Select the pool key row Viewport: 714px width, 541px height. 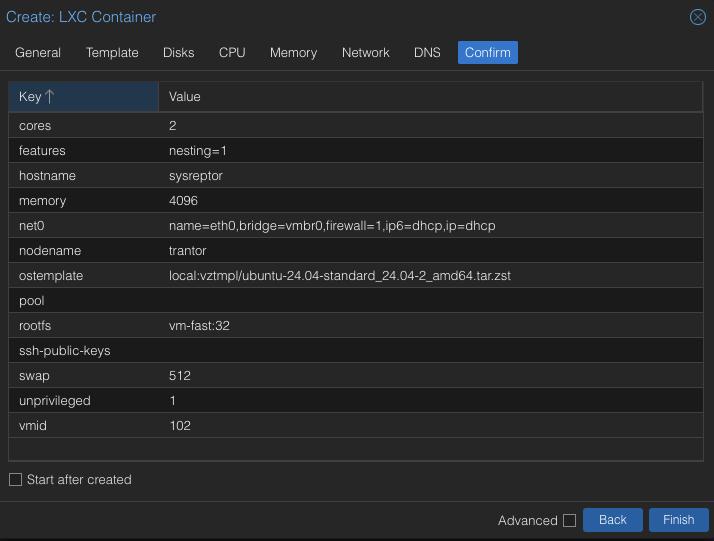point(356,301)
